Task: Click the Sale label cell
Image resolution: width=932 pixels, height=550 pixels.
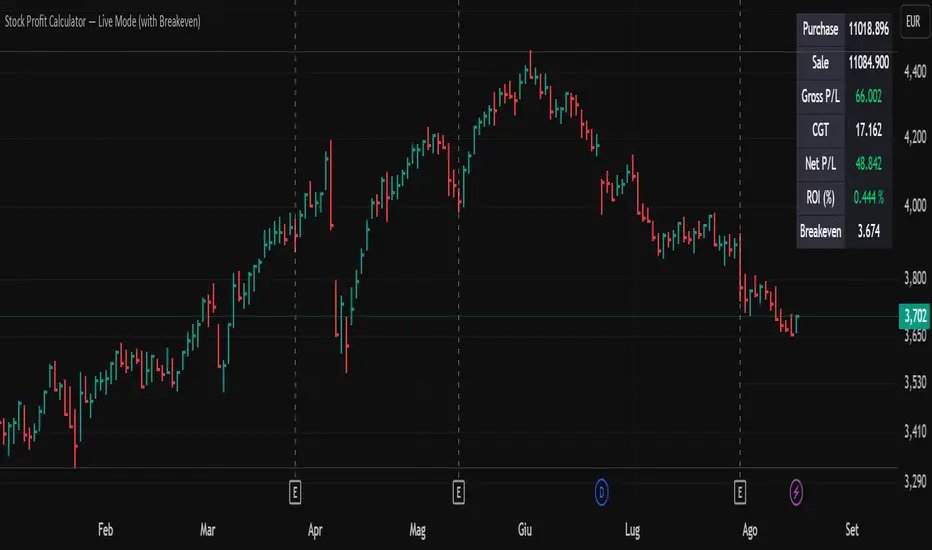Action: [x=820, y=63]
